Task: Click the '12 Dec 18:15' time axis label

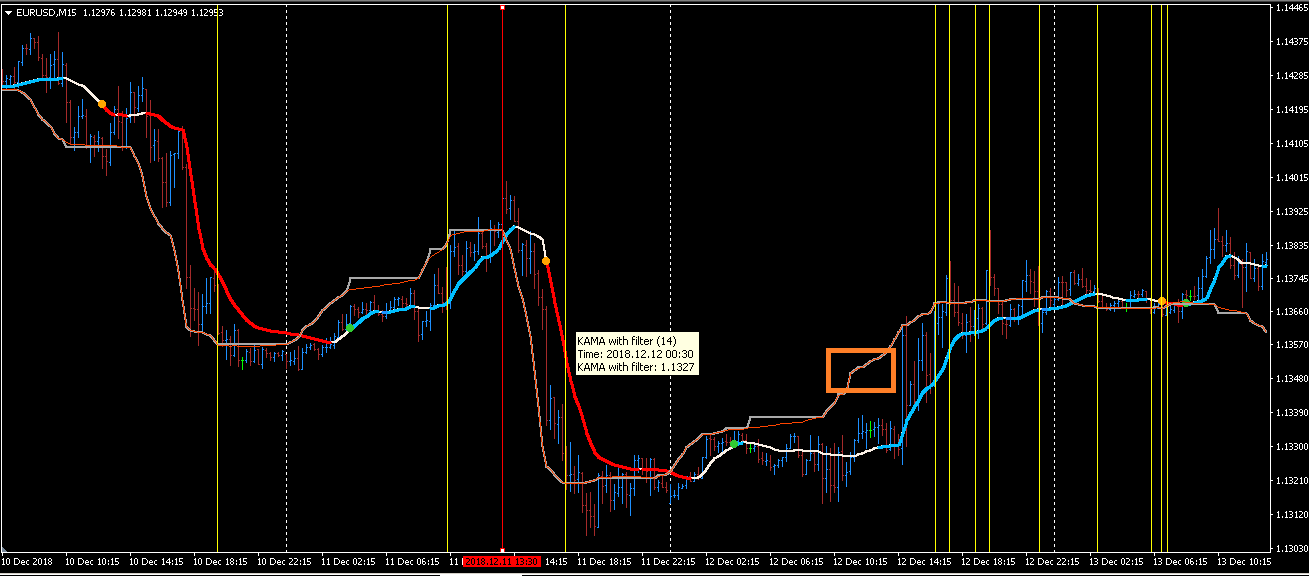Action: point(989,562)
